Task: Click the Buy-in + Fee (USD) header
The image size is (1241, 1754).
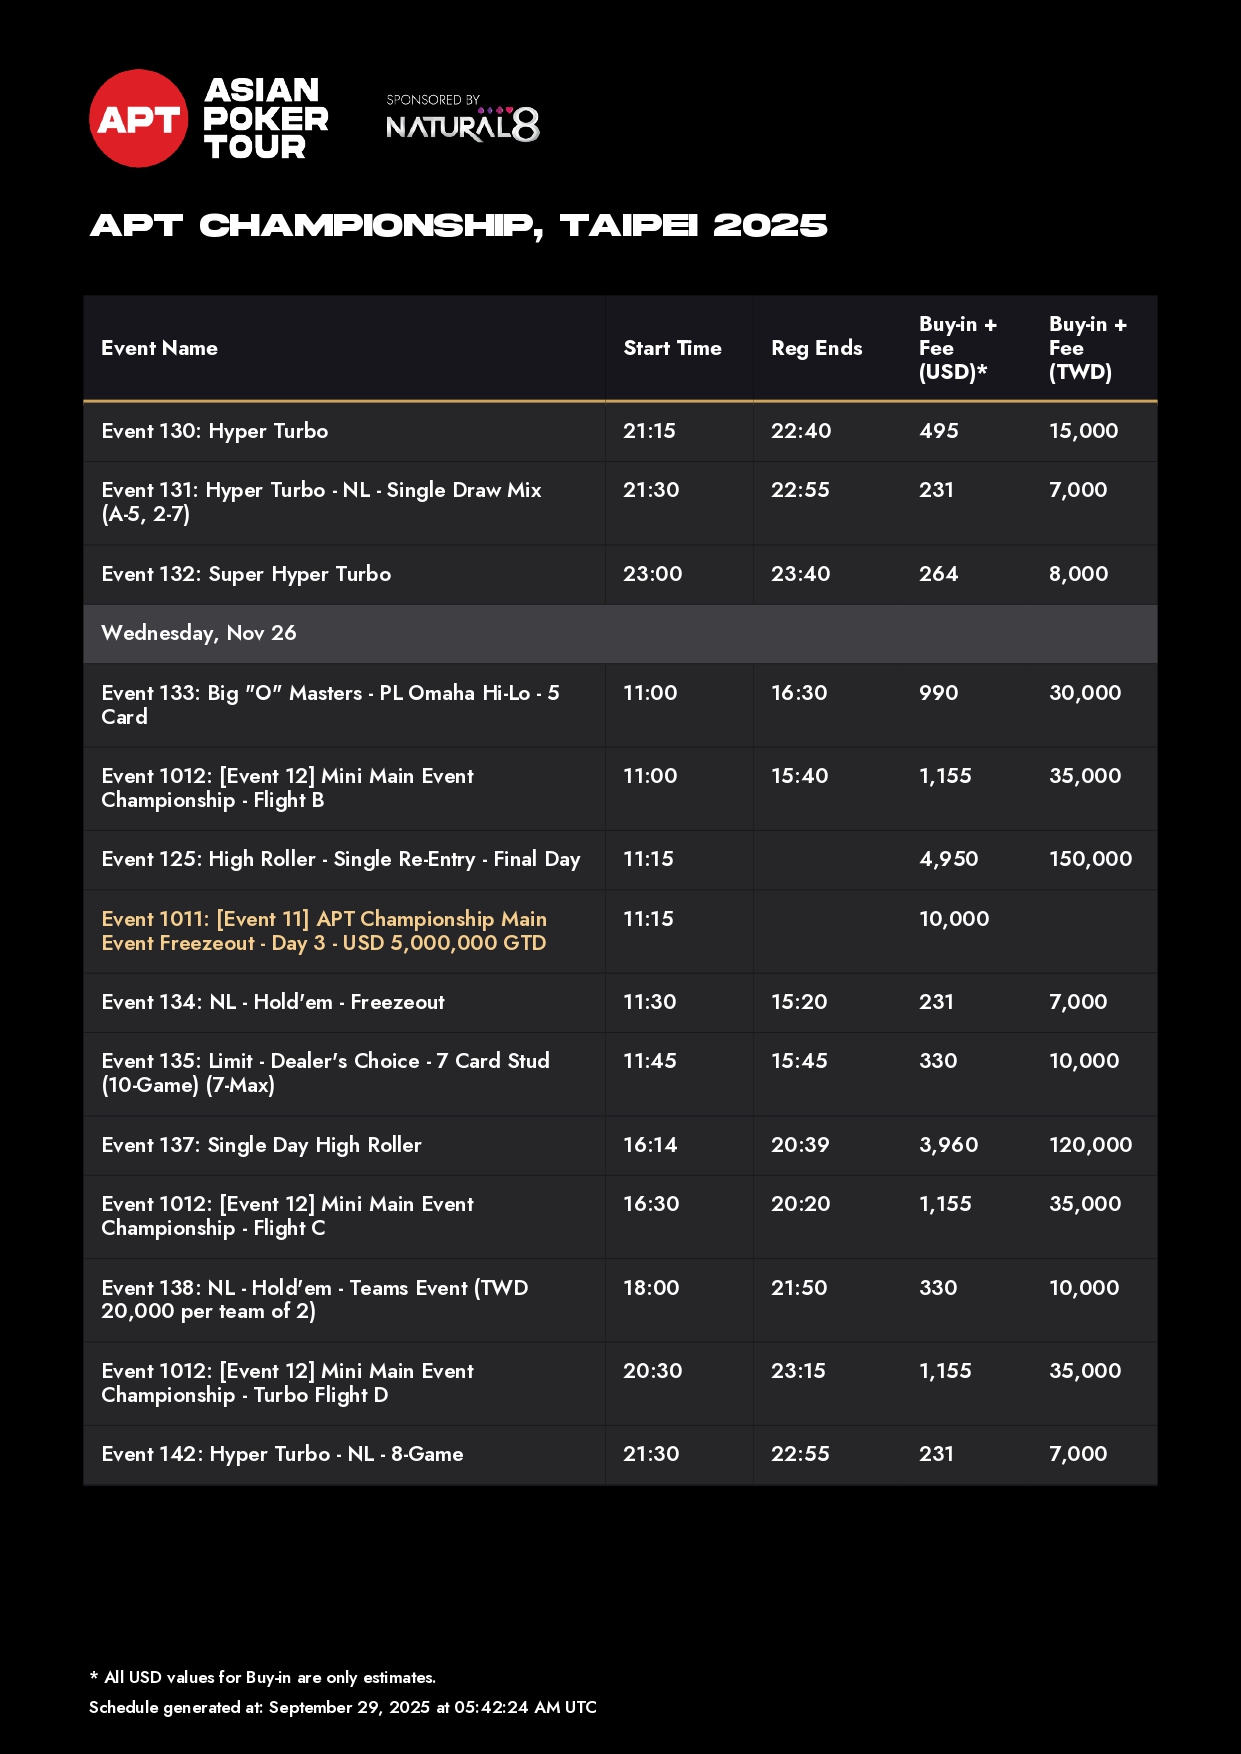Action: [x=957, y=348]
